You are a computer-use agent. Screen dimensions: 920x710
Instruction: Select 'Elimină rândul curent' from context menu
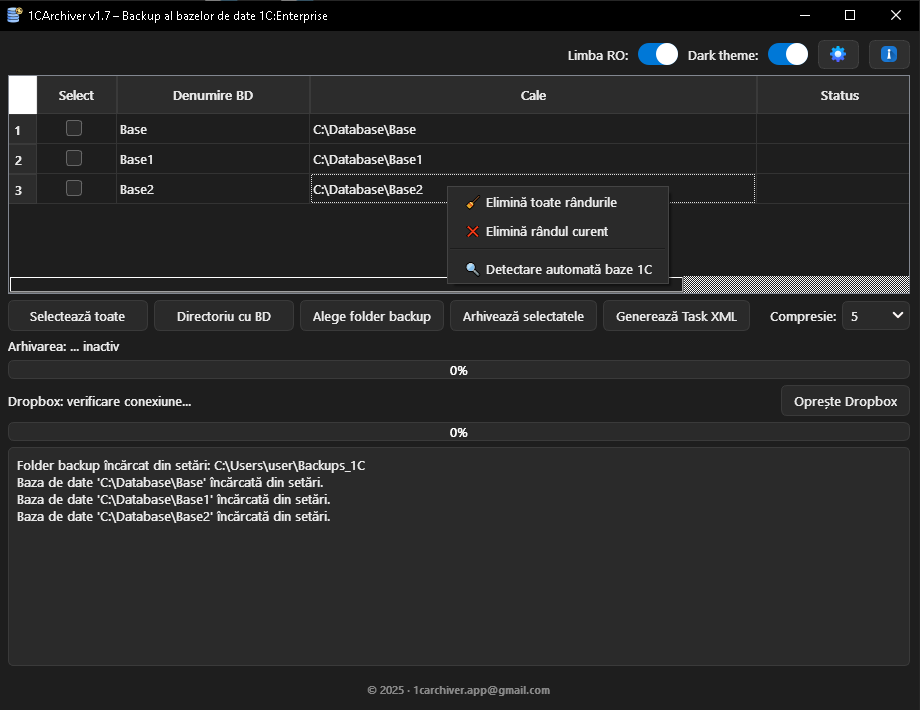click(548, 232)
